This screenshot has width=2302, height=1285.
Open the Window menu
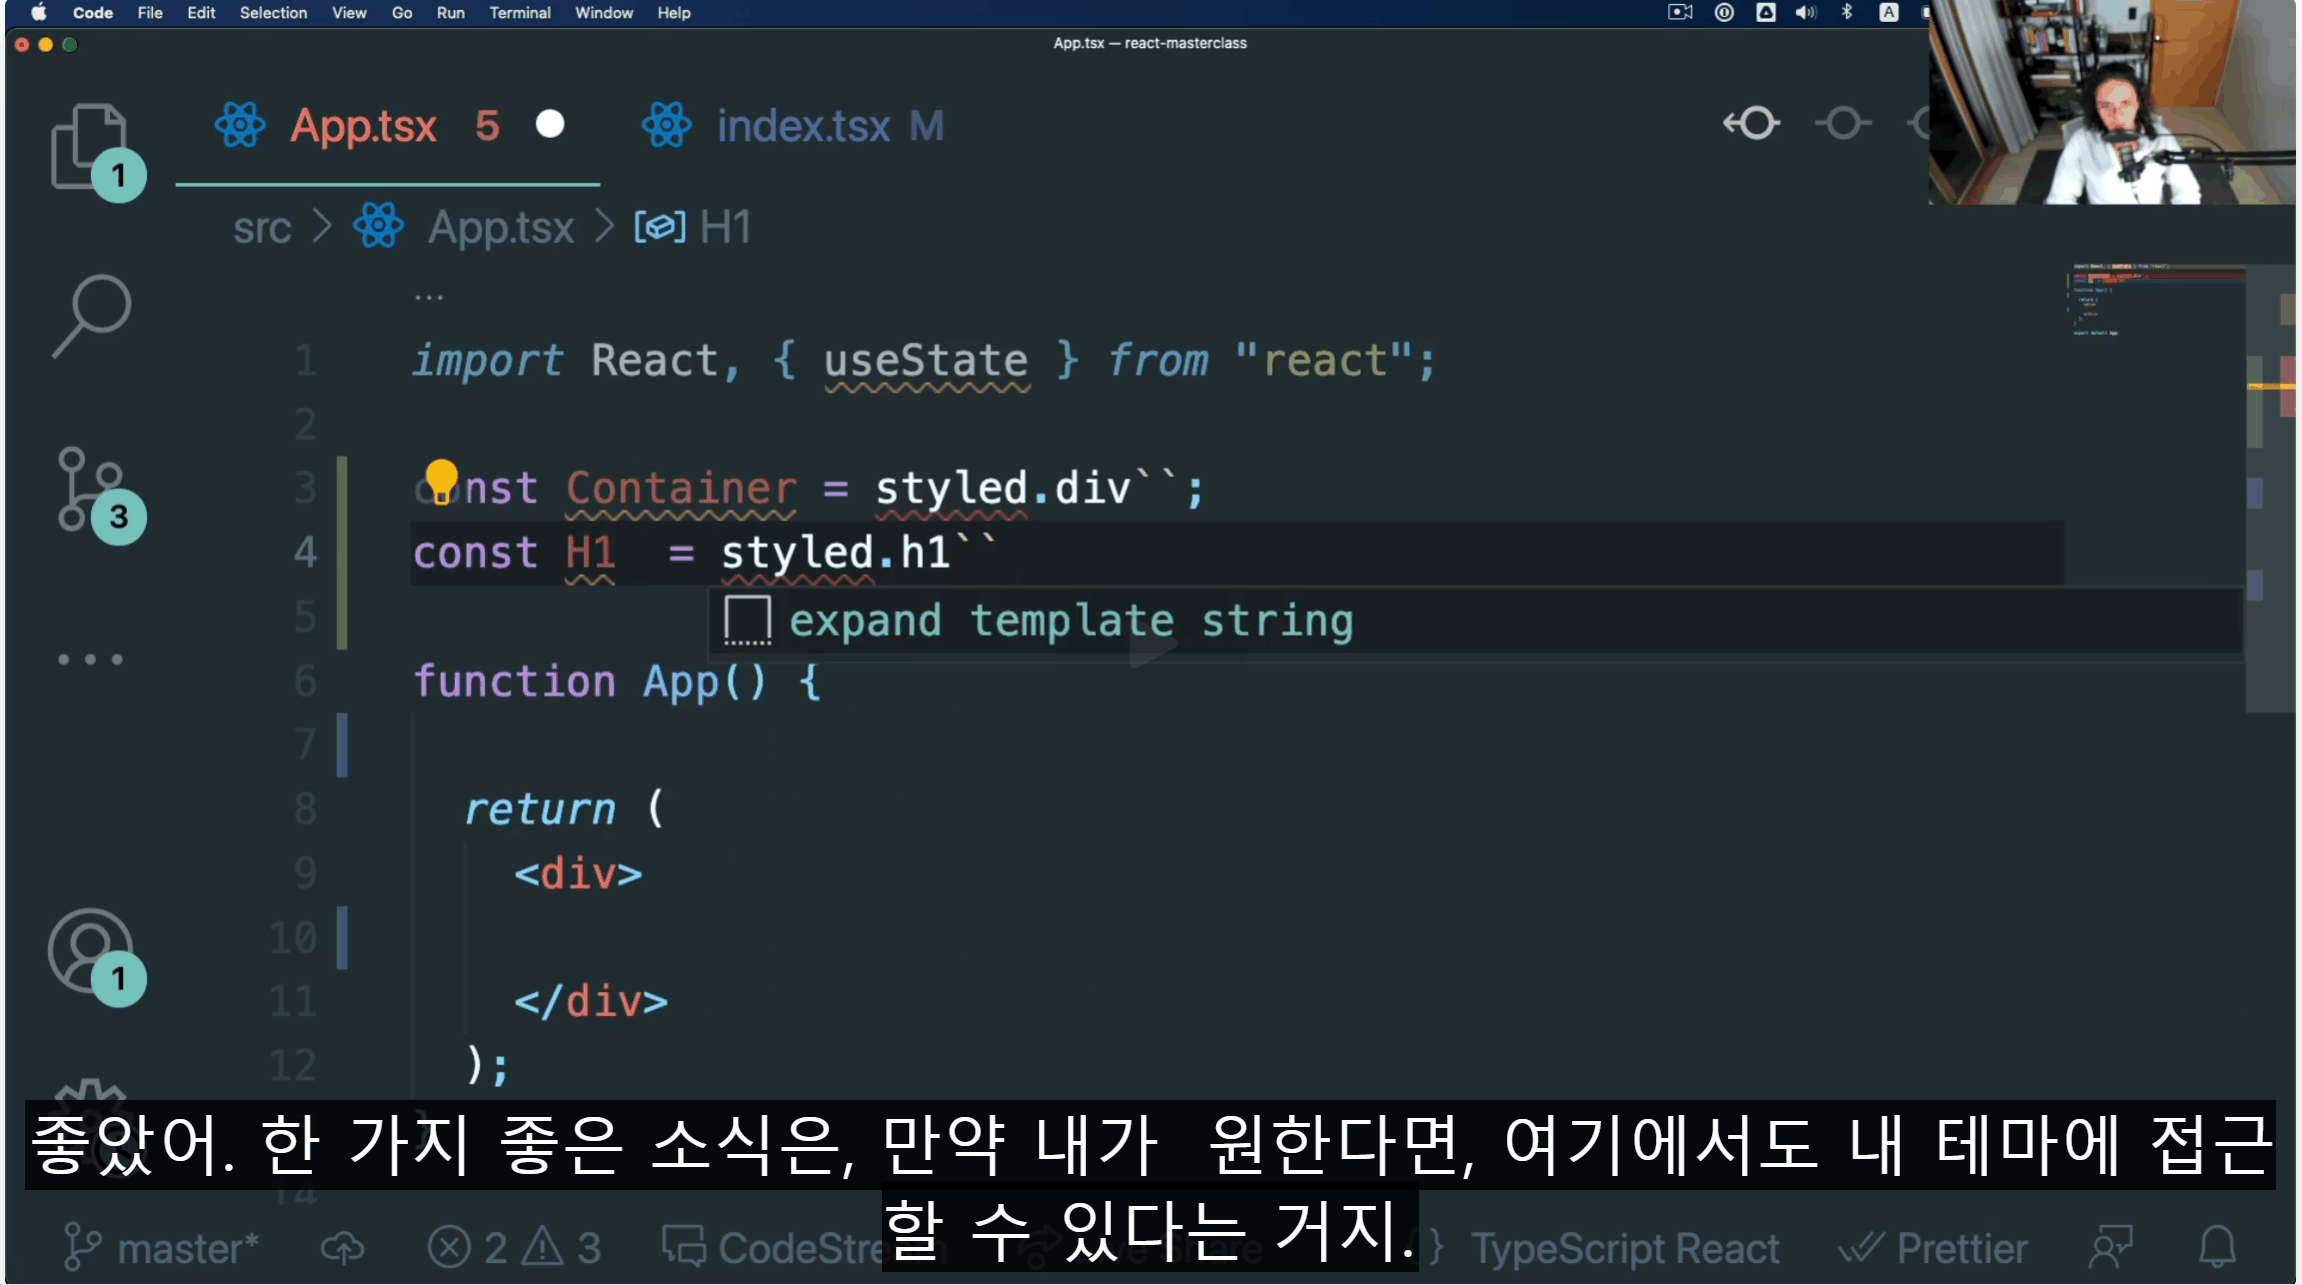604,13
